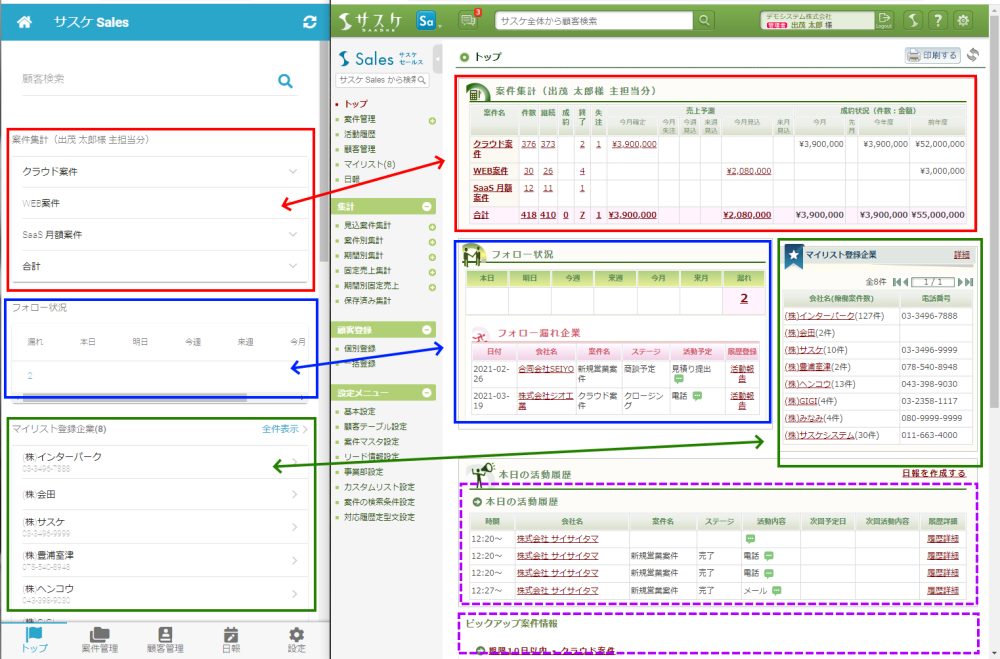Screen dimensions: 1000x659
Task: Click the 印刷する print button
Action: (x=932, y=56)
